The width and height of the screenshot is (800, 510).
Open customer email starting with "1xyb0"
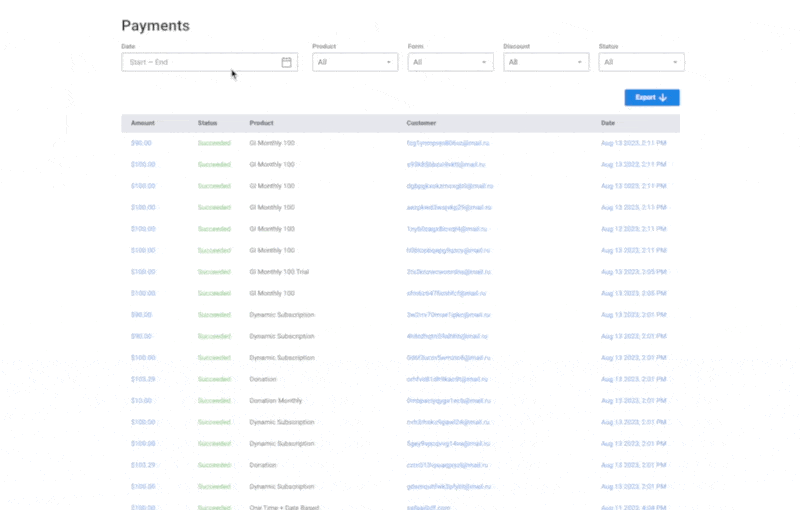tap(446, 229)
